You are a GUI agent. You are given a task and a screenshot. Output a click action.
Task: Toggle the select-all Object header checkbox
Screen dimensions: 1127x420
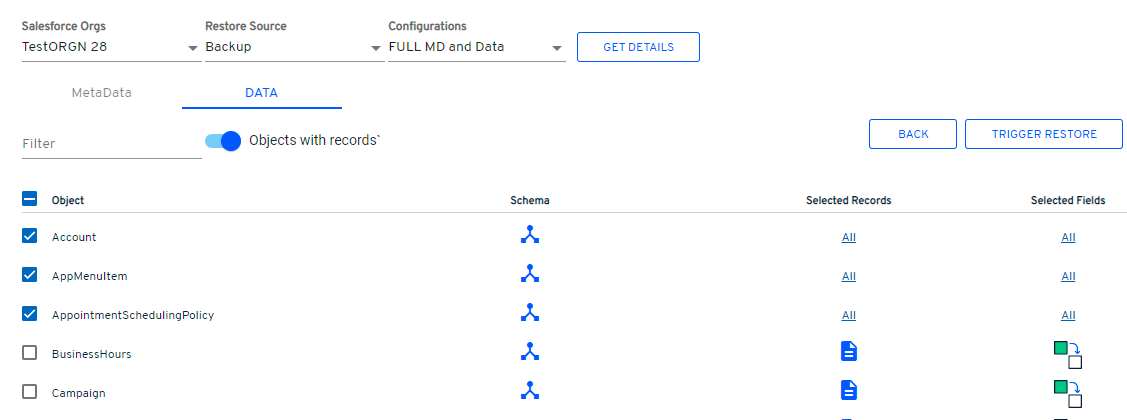[x=29, y=199]
